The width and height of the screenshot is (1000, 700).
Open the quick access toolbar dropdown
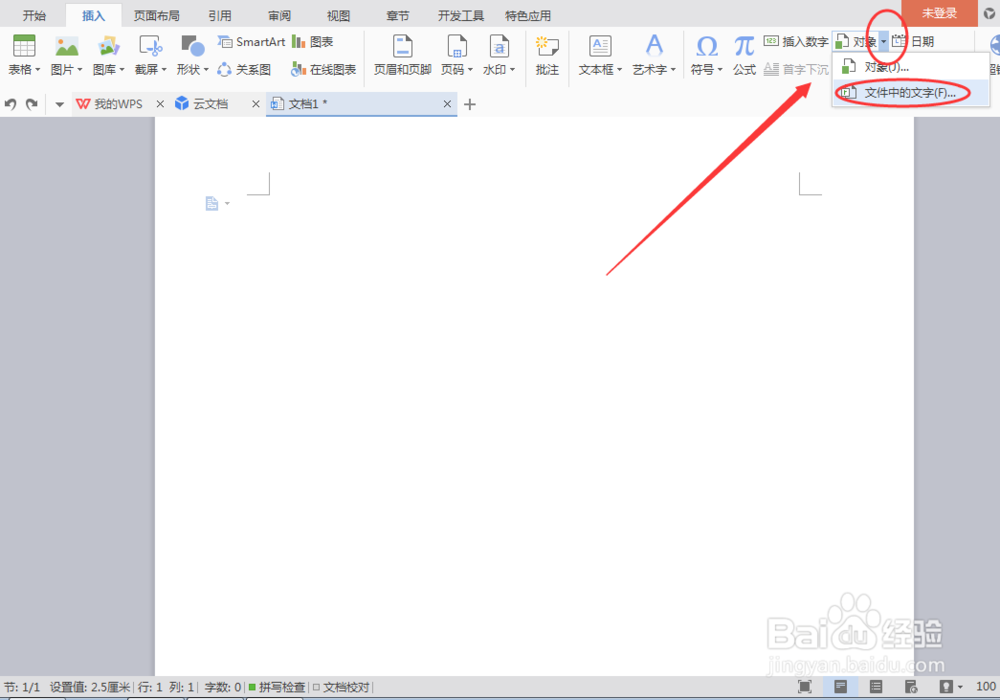(x=59, y=105)
